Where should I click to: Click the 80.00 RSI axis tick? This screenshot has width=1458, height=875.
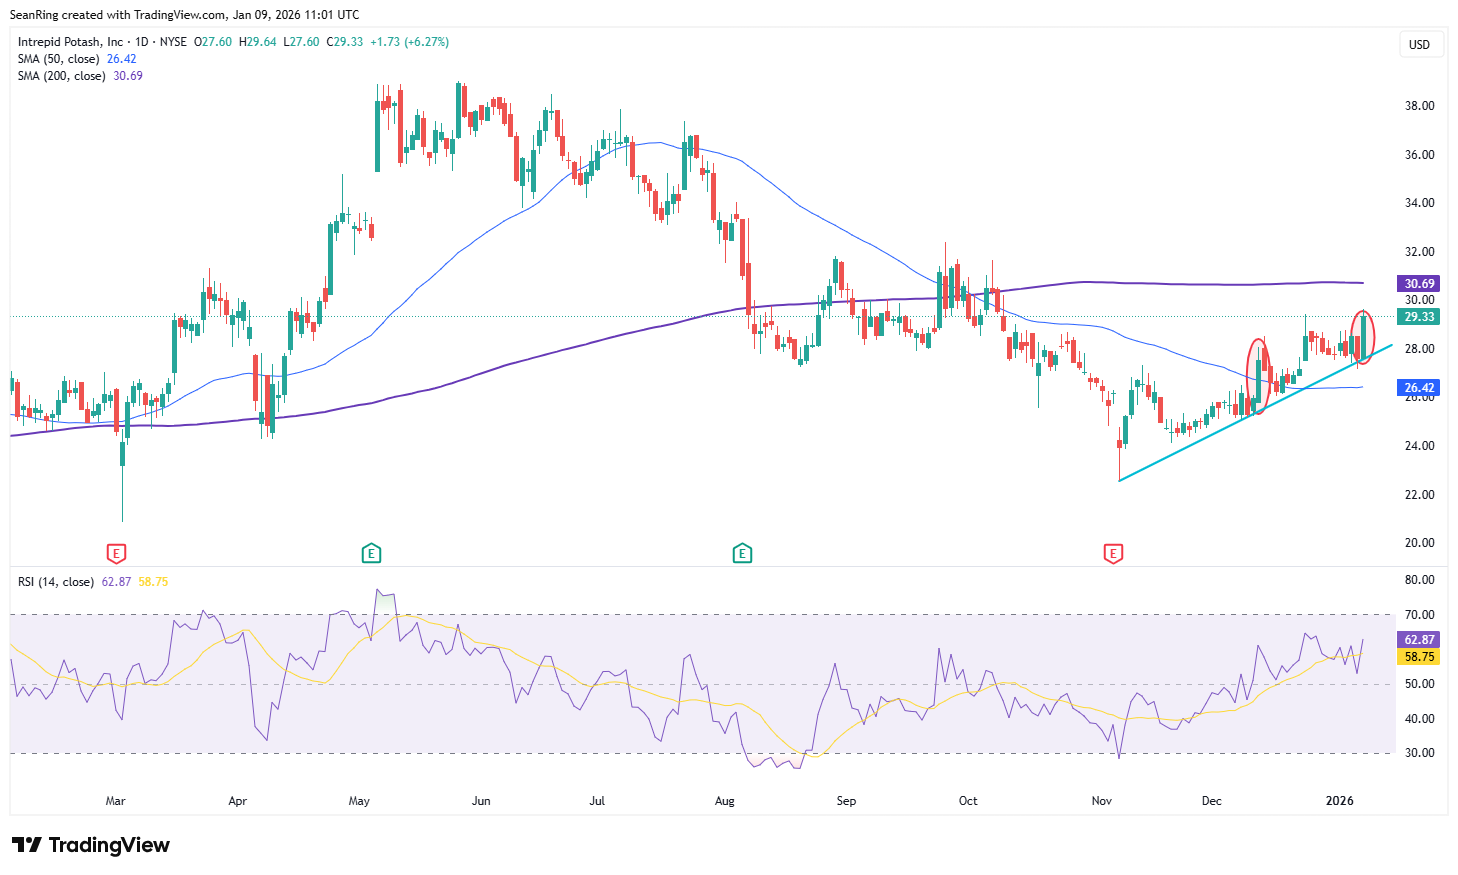click(1420, 580)
